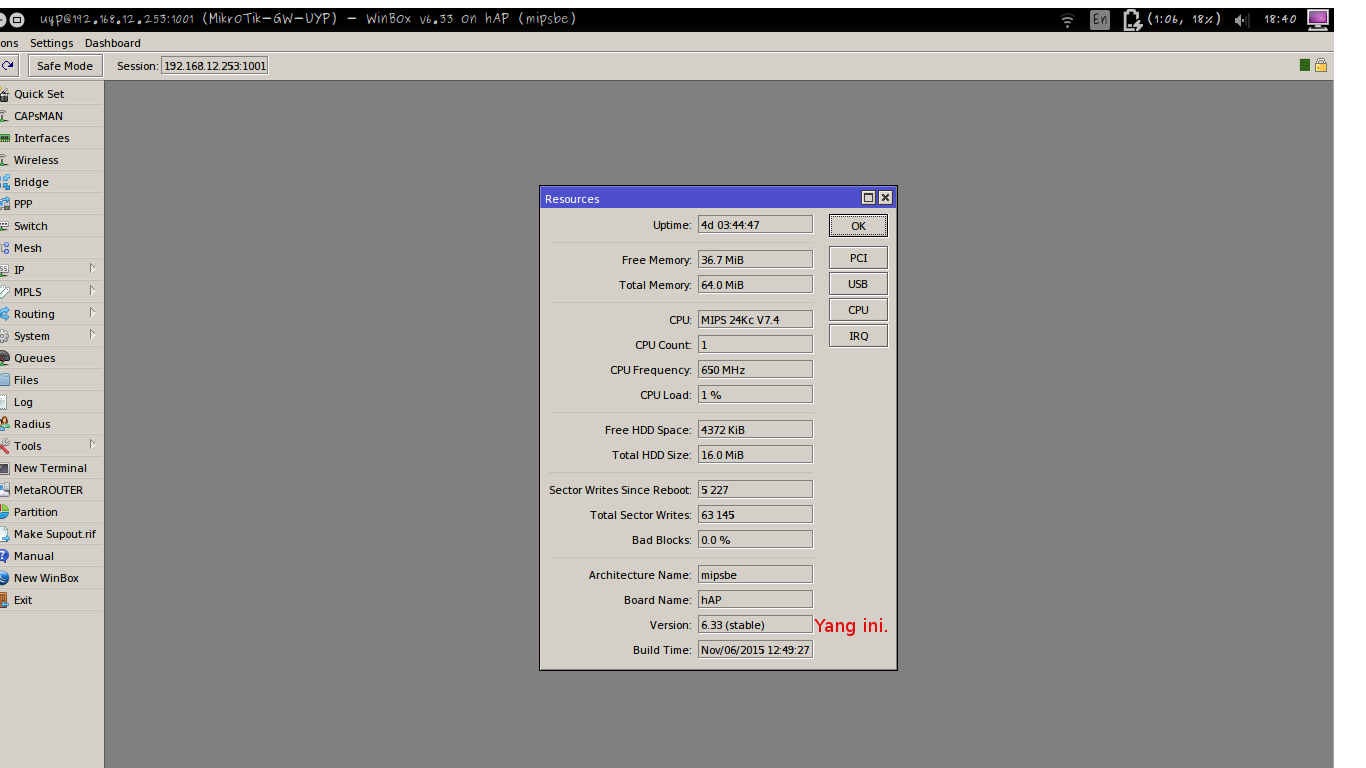Click the Total Sector Writes value 63 145
Image resolution: width=1366 pixels, height=768 pixels.
[755, 515]
